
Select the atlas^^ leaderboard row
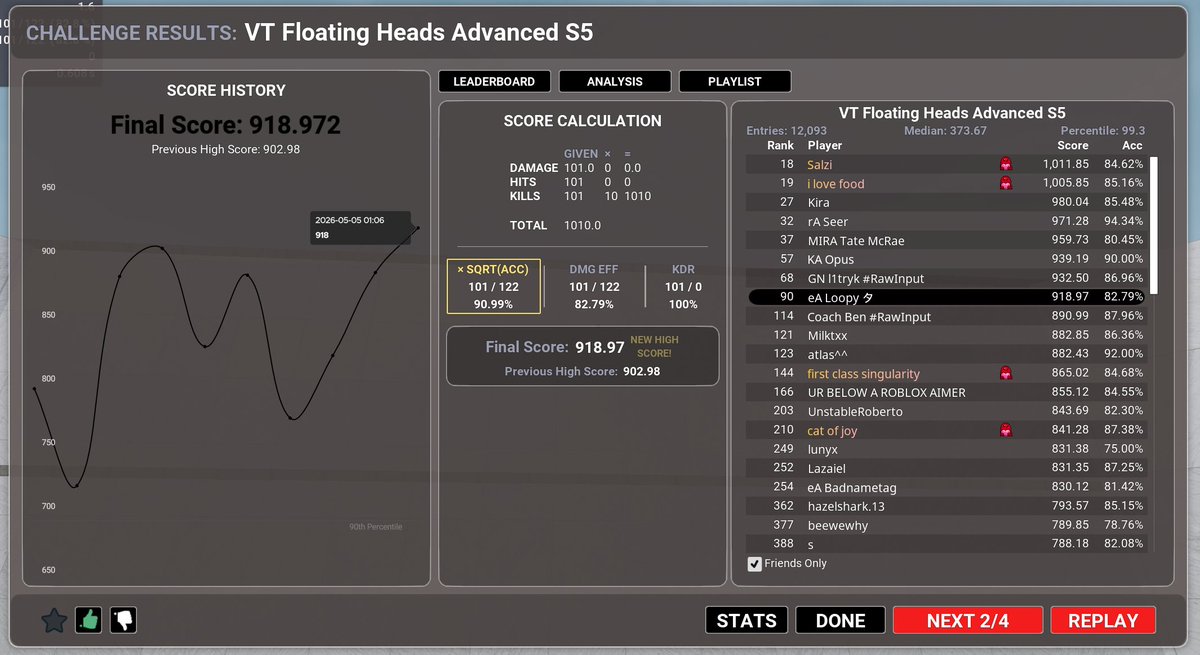click(x=947, y=354)
